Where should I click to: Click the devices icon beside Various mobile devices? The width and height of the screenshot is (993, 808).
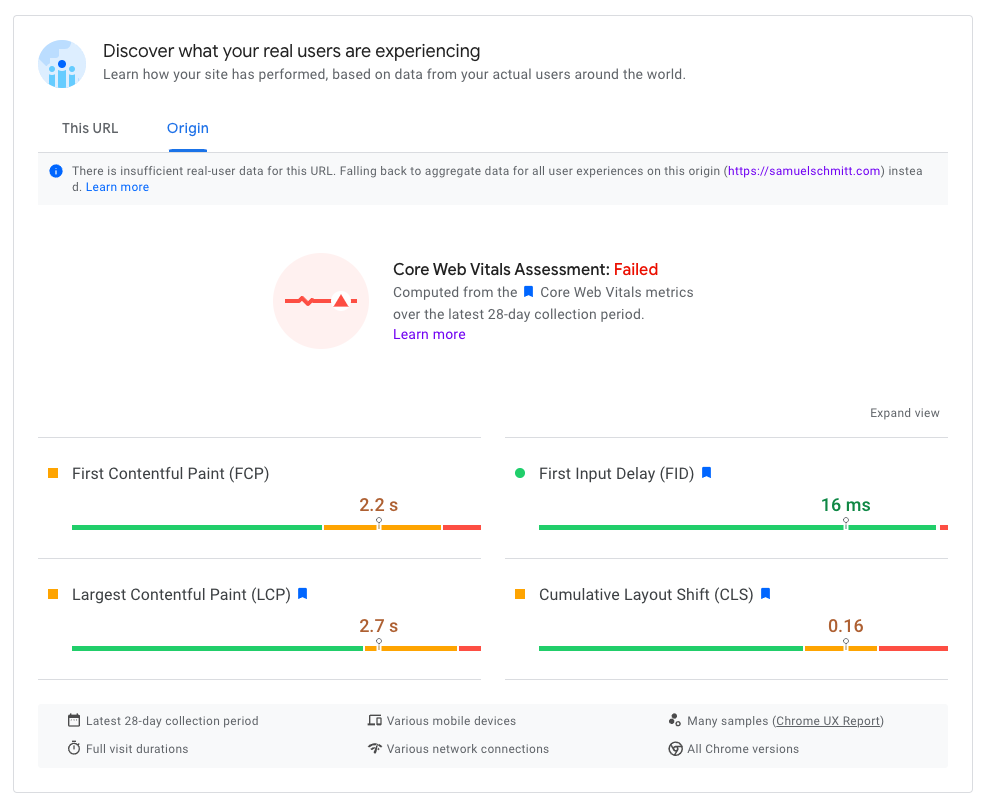click(x=375, y=721)
